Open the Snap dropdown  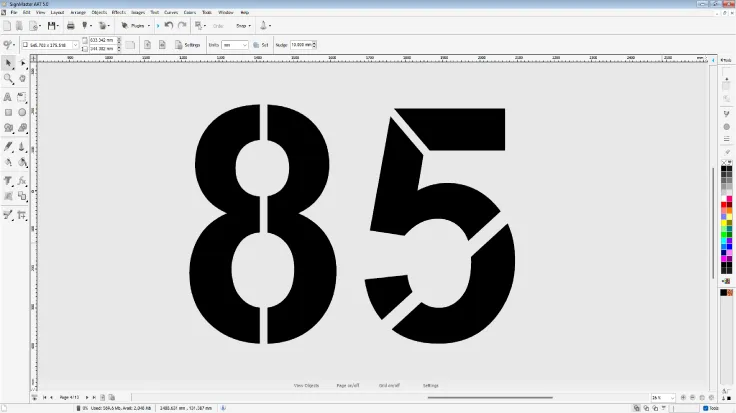243,26
